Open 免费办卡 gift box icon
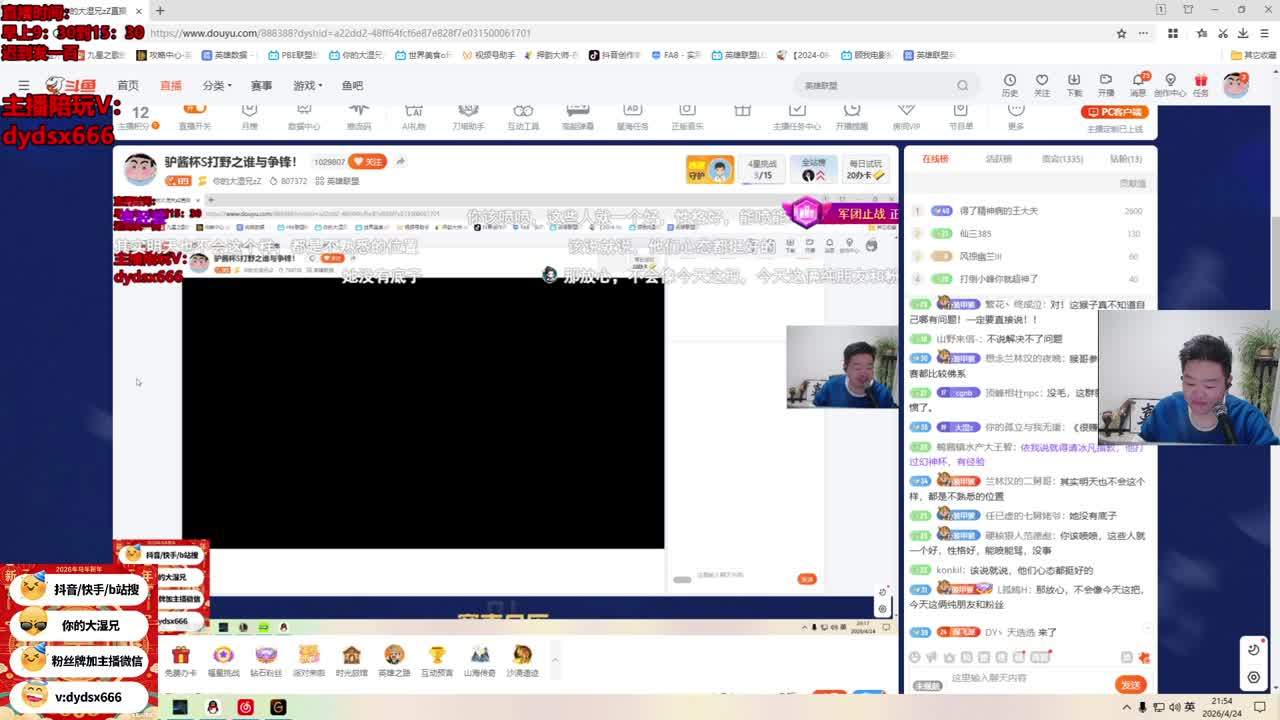1280x720 pixels. pos(180,659)
